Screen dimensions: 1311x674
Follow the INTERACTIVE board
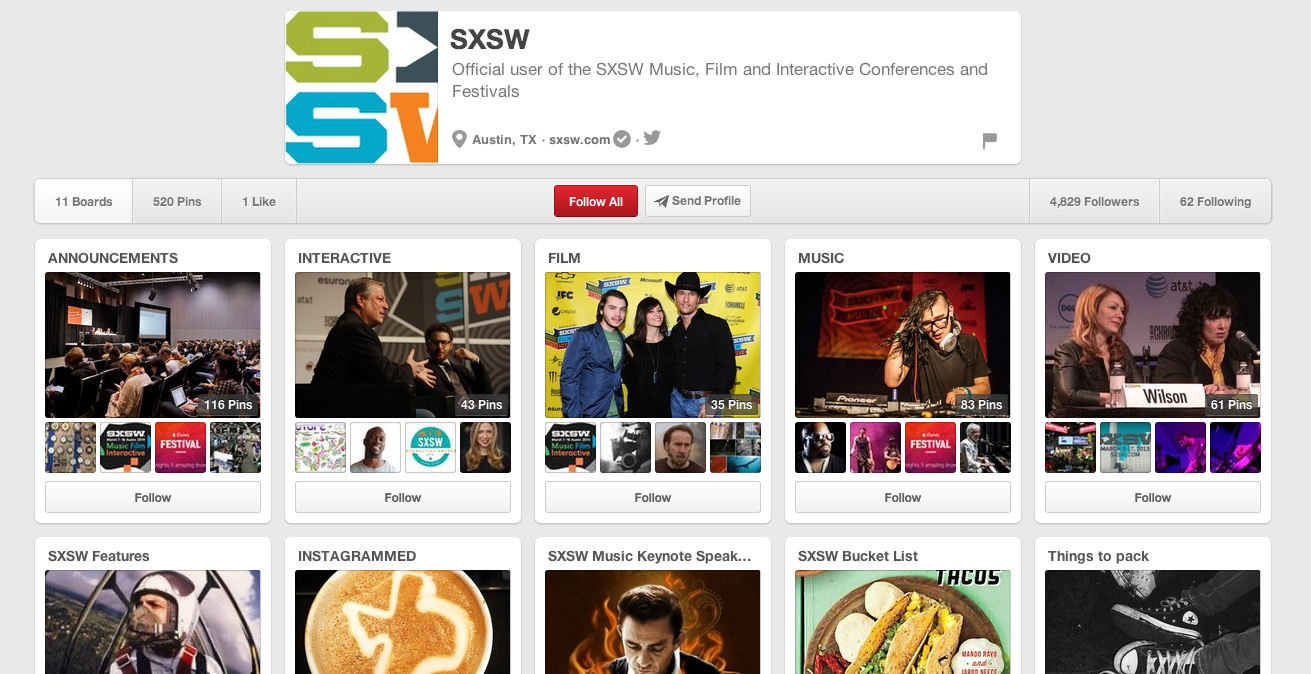tap(403, 497)
